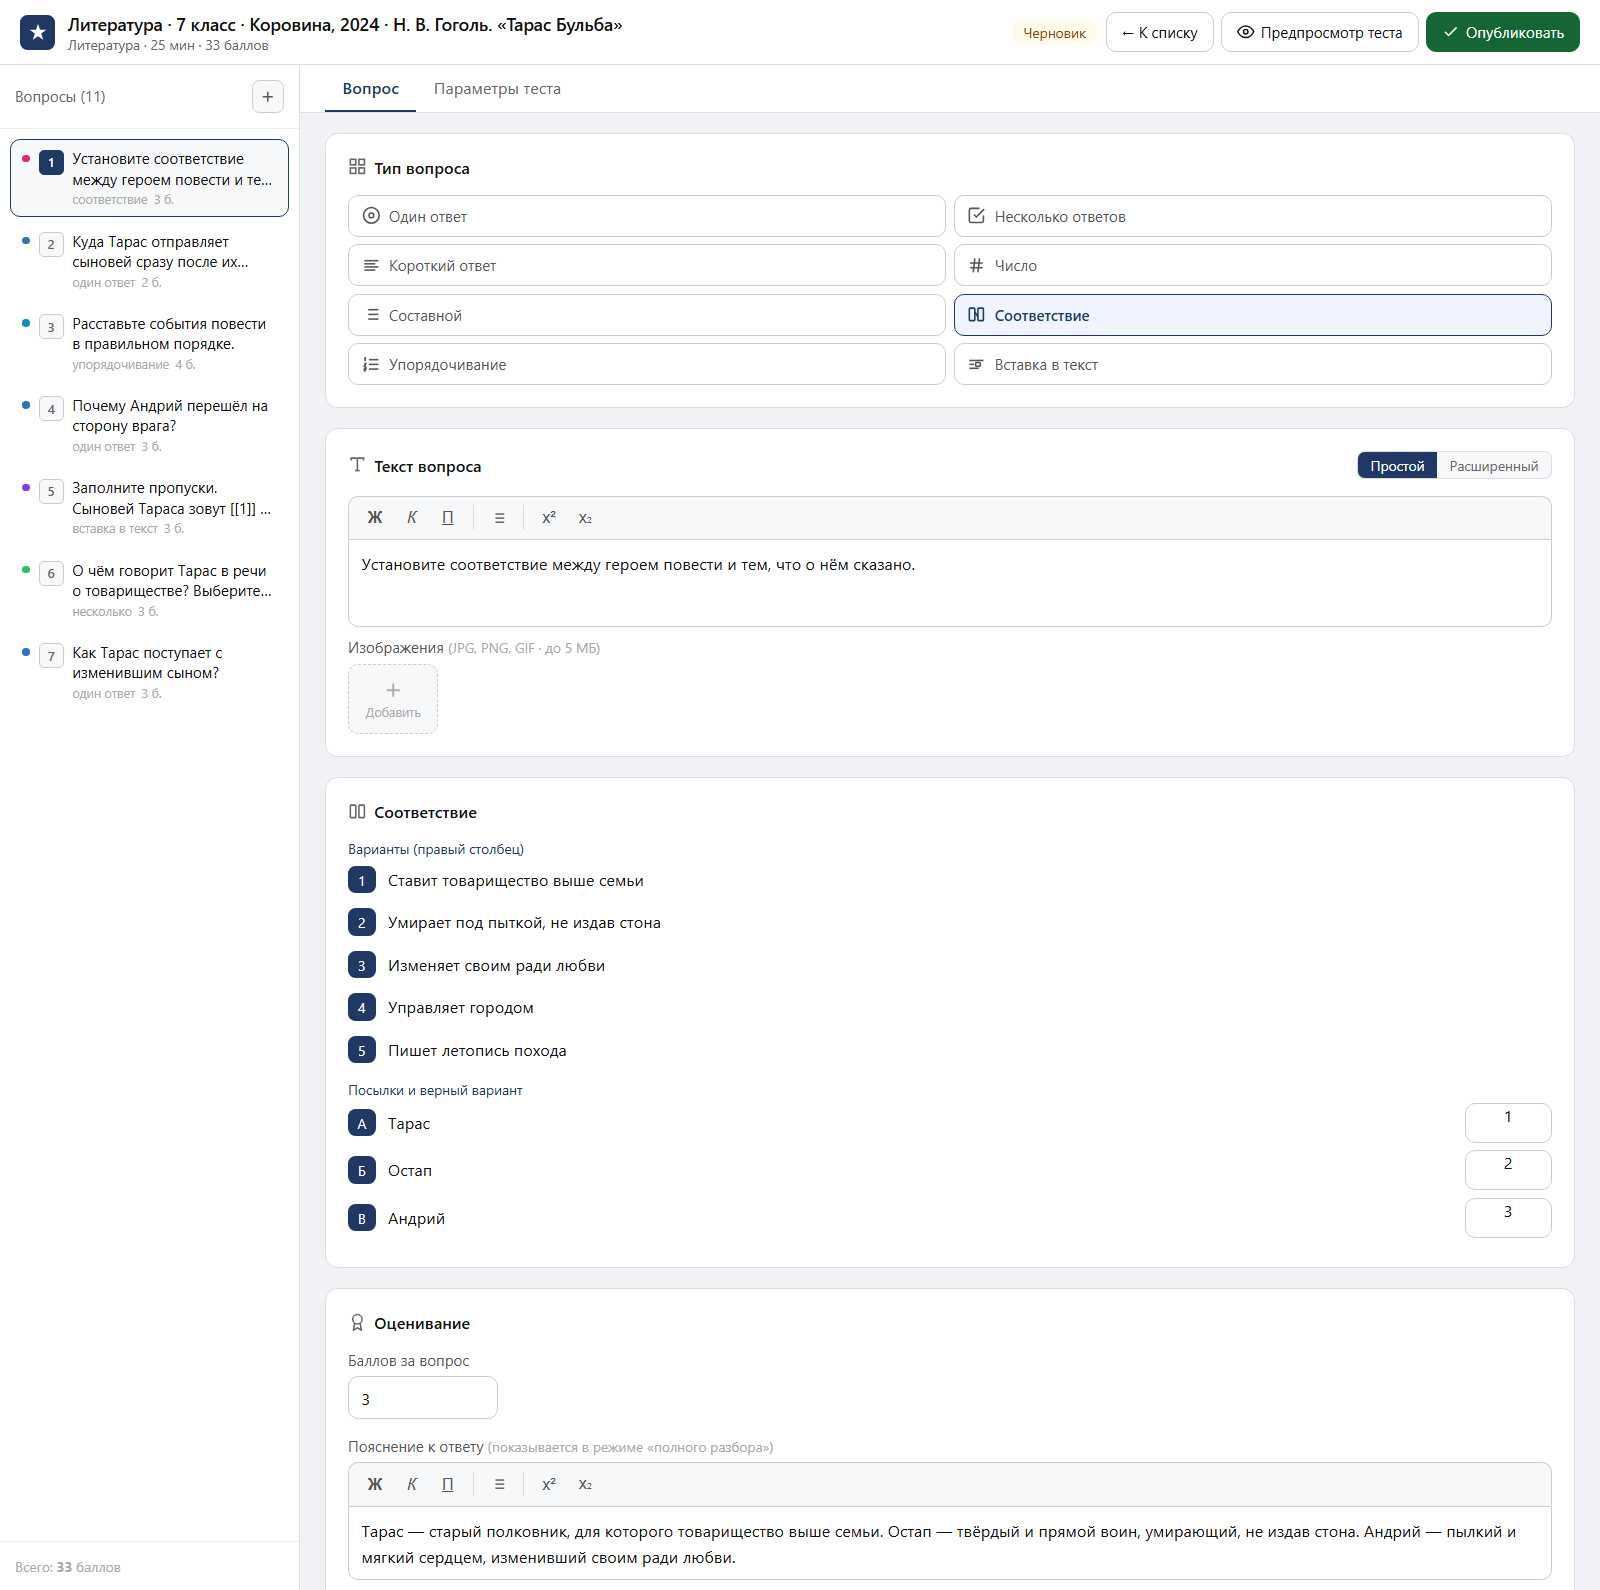
Task: Open question 1 'Установите соответствие' in sidebar
Action: (149, 178)
